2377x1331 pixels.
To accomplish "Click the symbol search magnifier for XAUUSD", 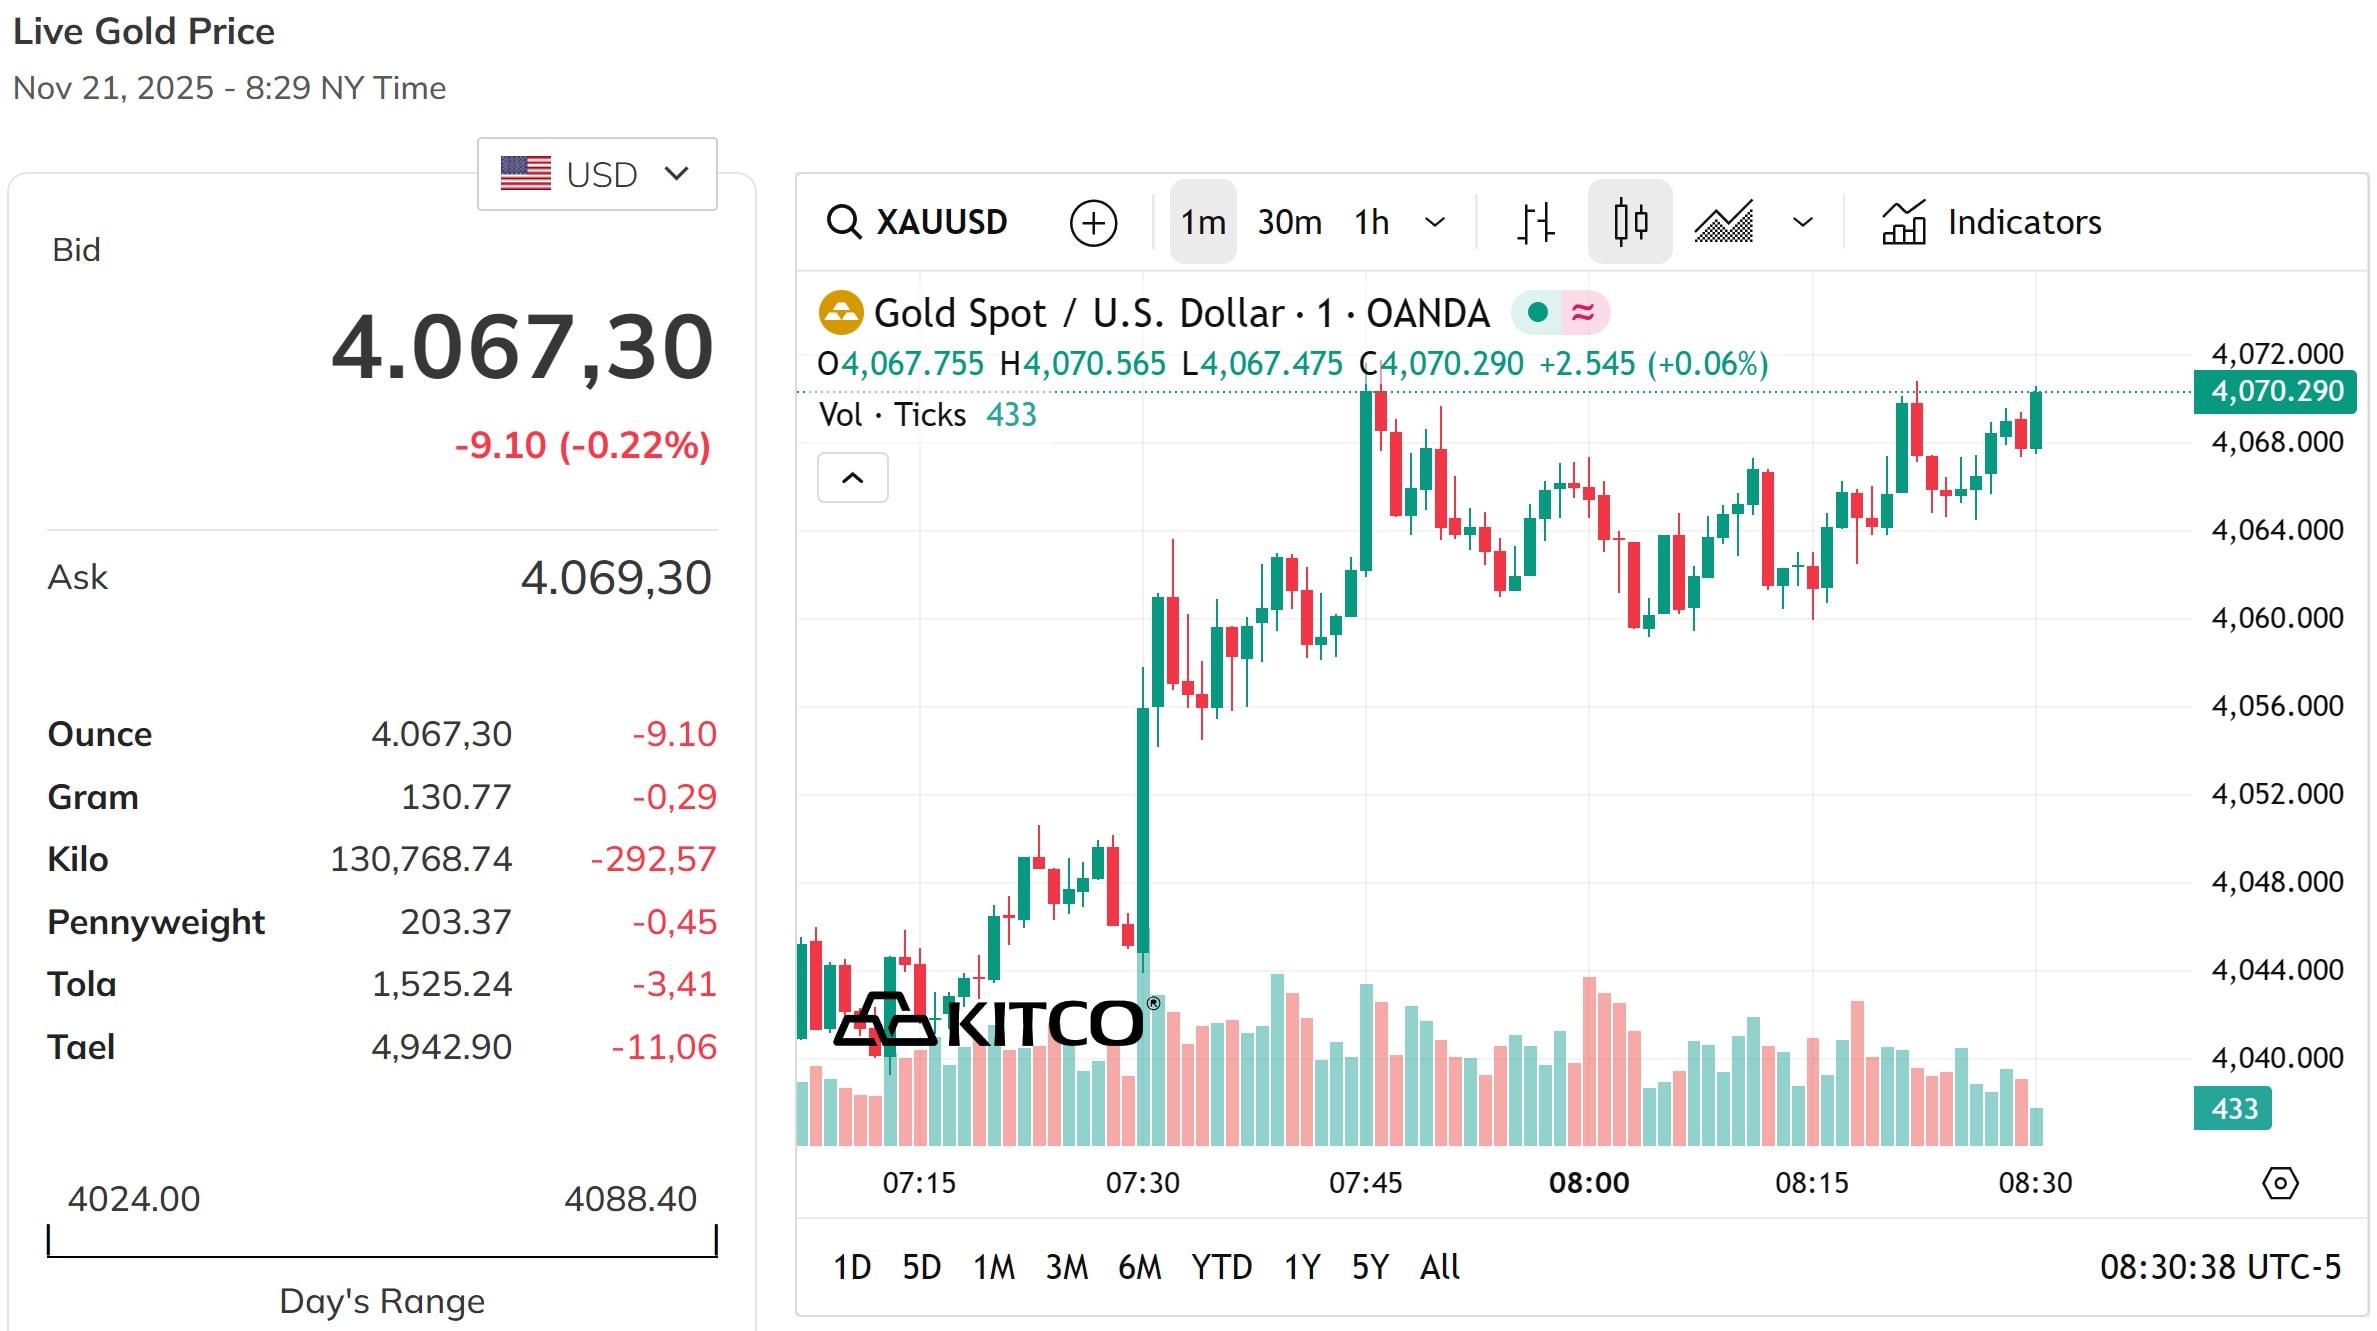I will 845,222.
